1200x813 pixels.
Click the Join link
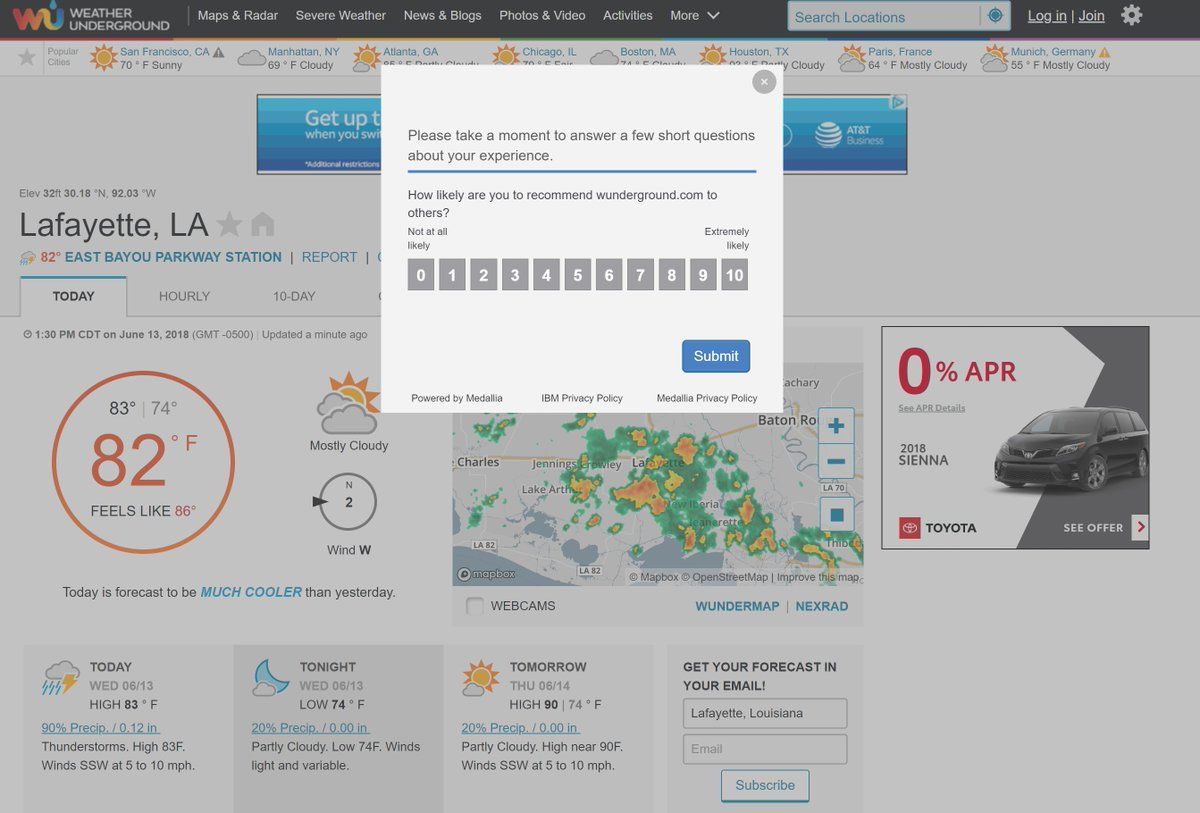click(x=1092, y=16)
